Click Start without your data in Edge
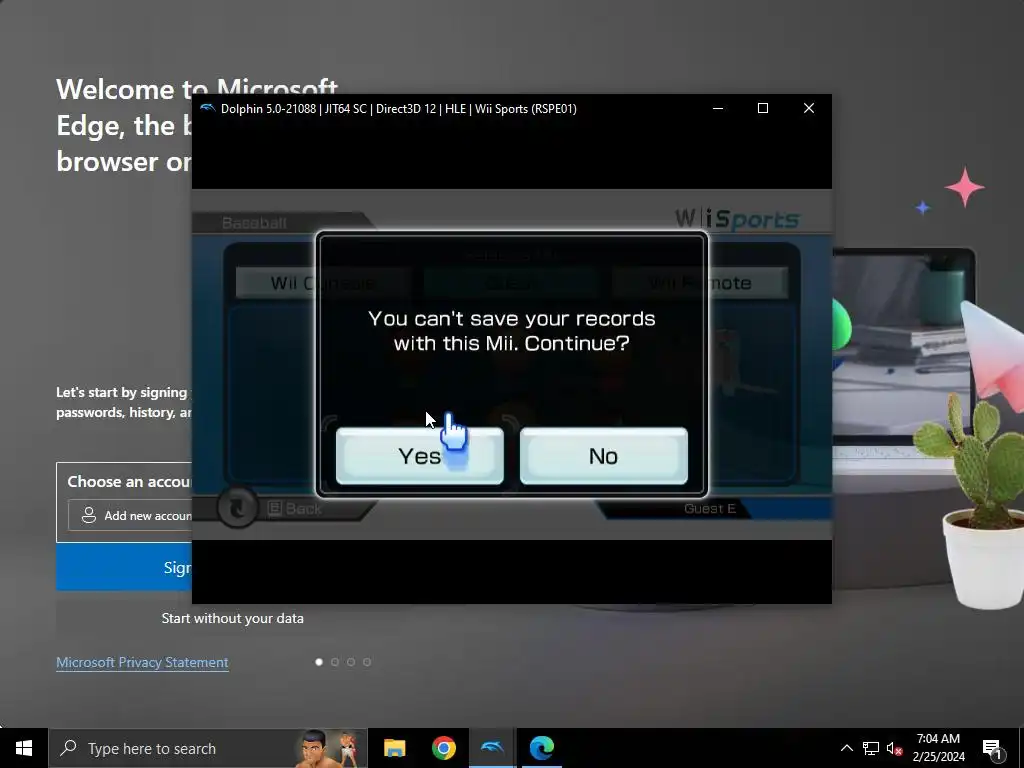 [x=232, y=618]
